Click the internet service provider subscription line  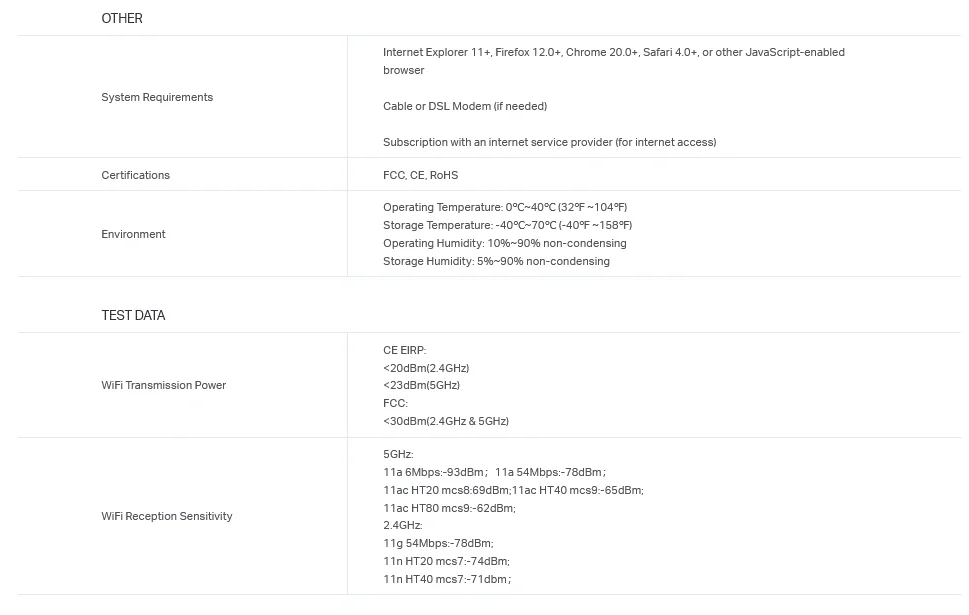point(549,142)
